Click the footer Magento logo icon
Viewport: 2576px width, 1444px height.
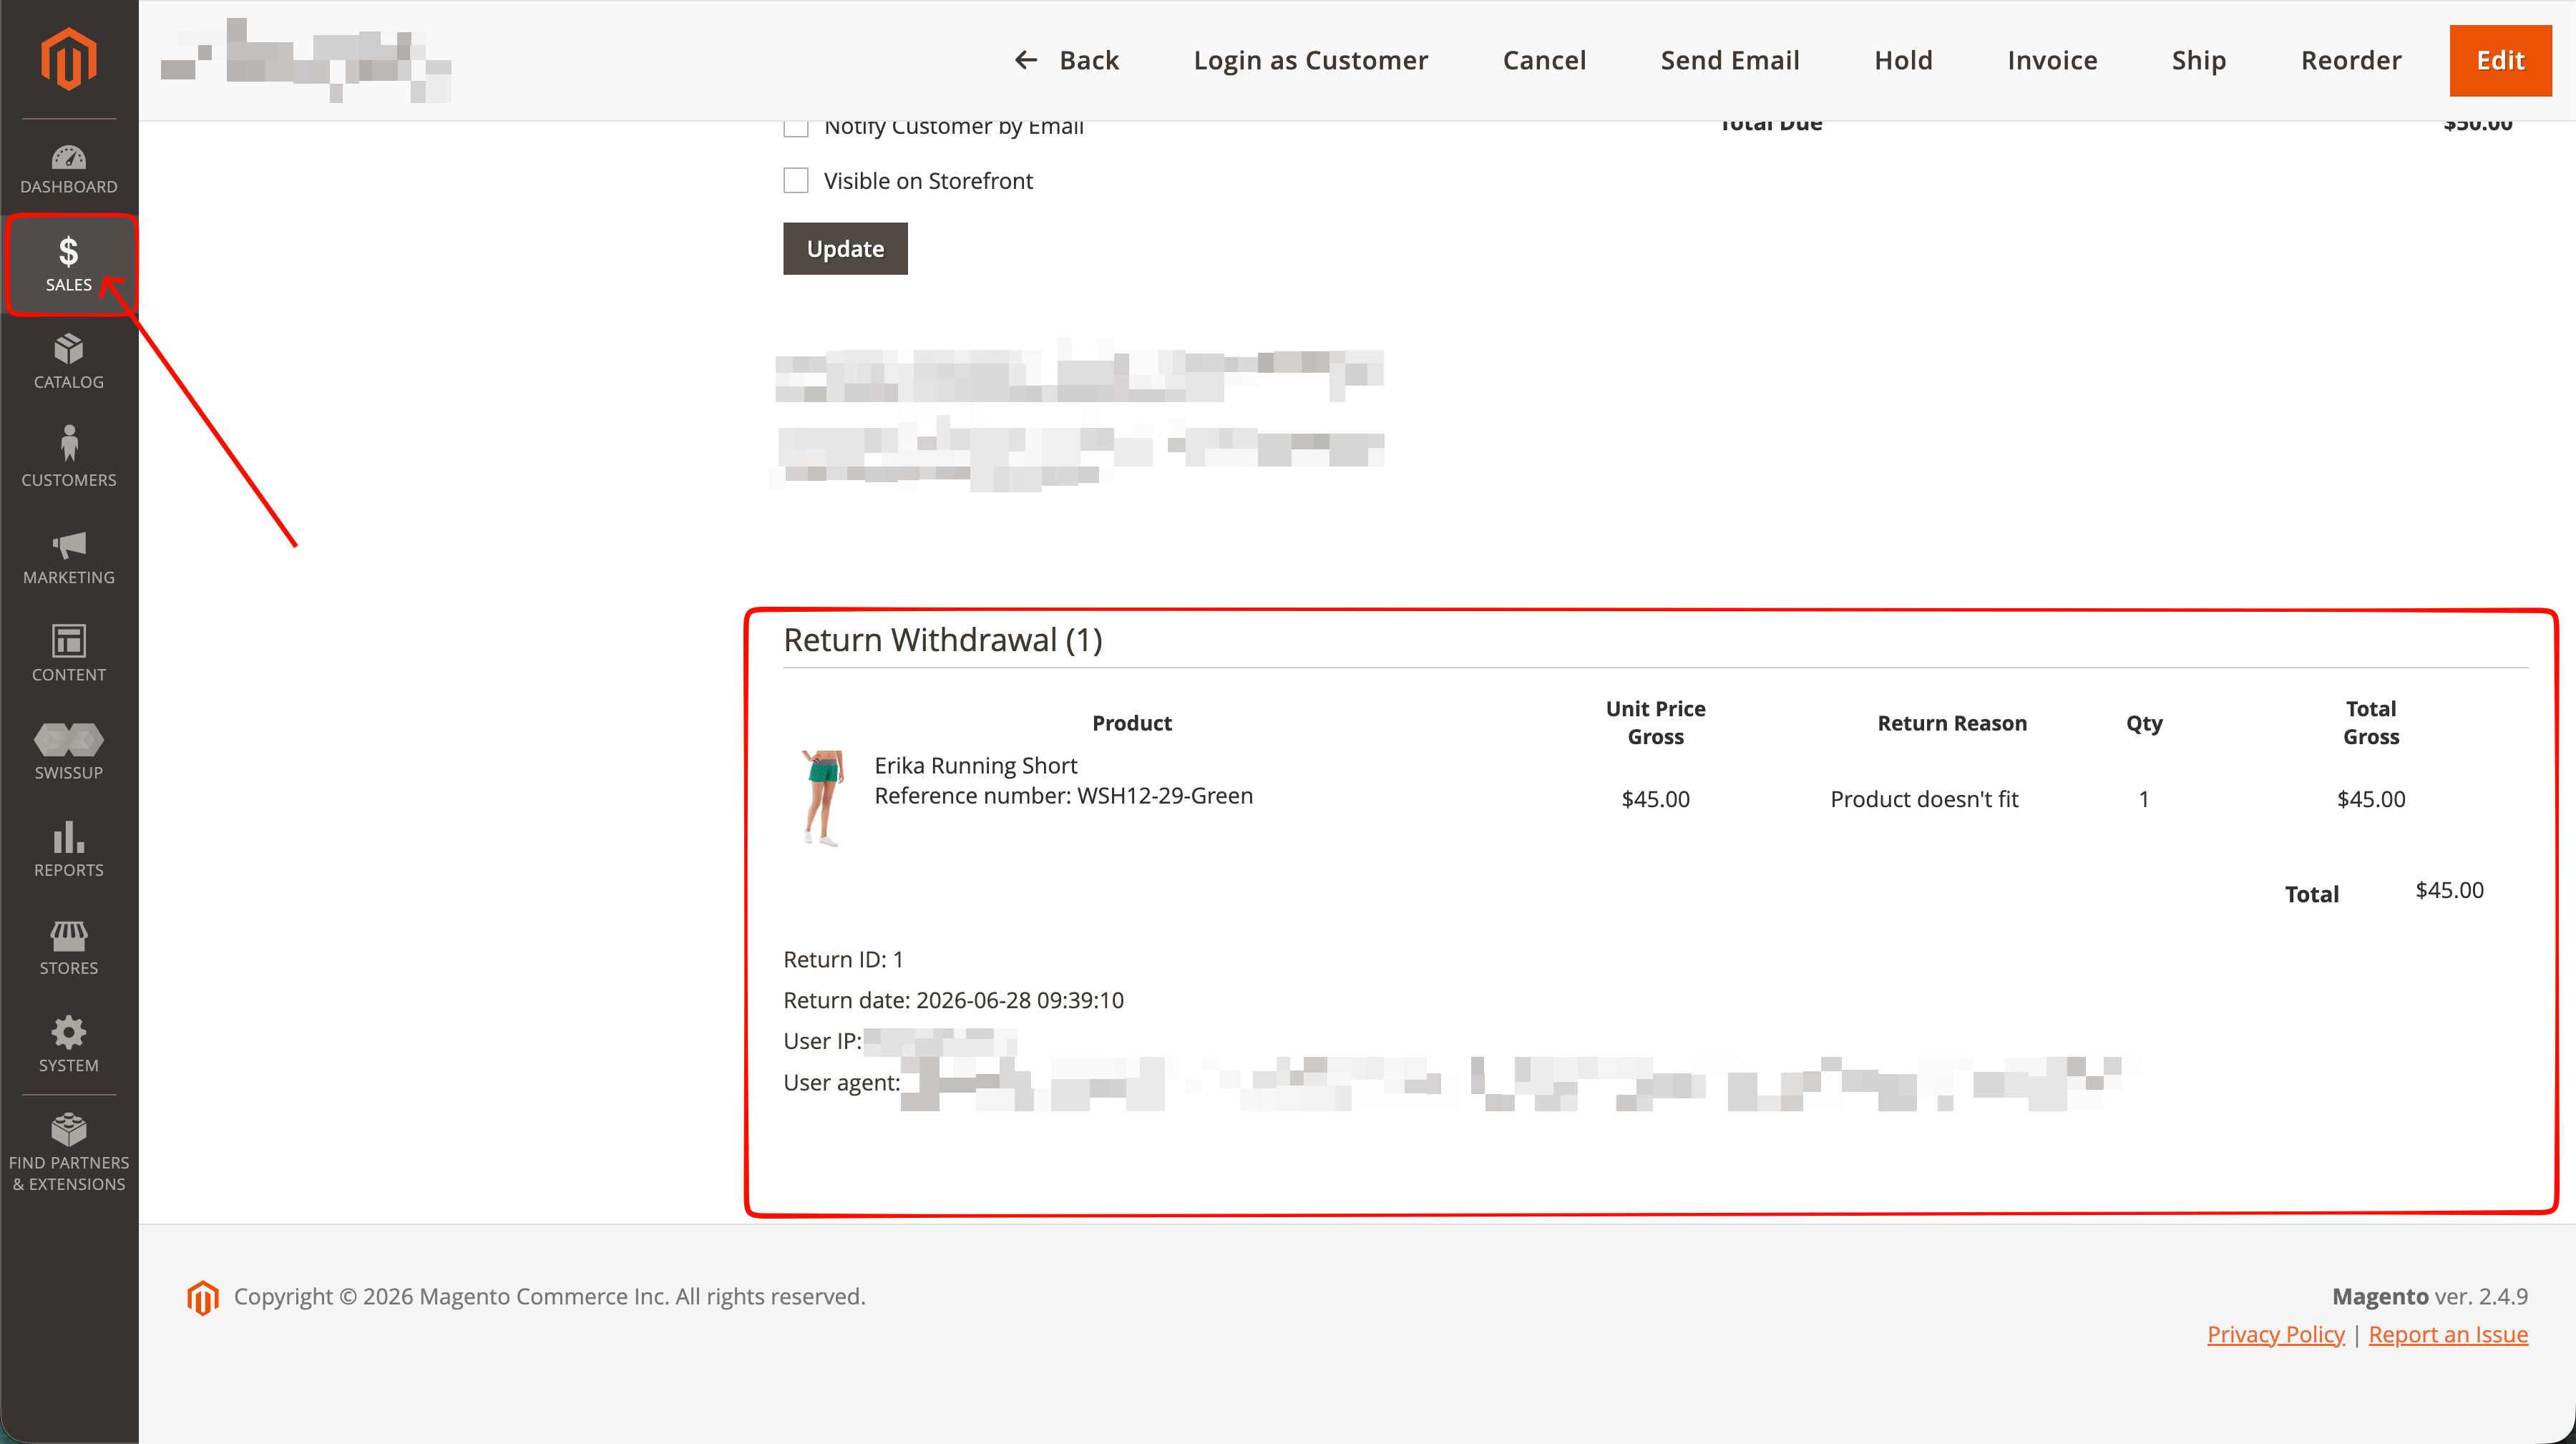coord(202,1297)
